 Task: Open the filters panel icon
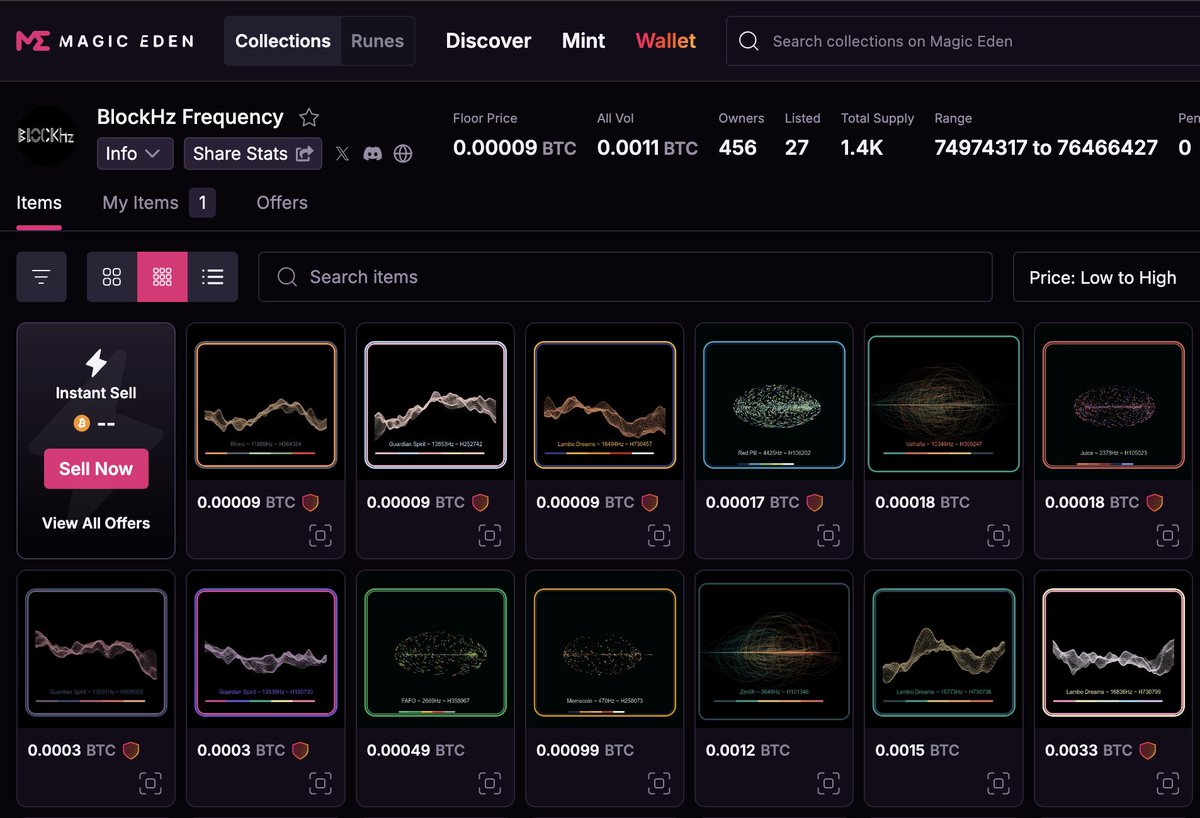pos(41,277)
